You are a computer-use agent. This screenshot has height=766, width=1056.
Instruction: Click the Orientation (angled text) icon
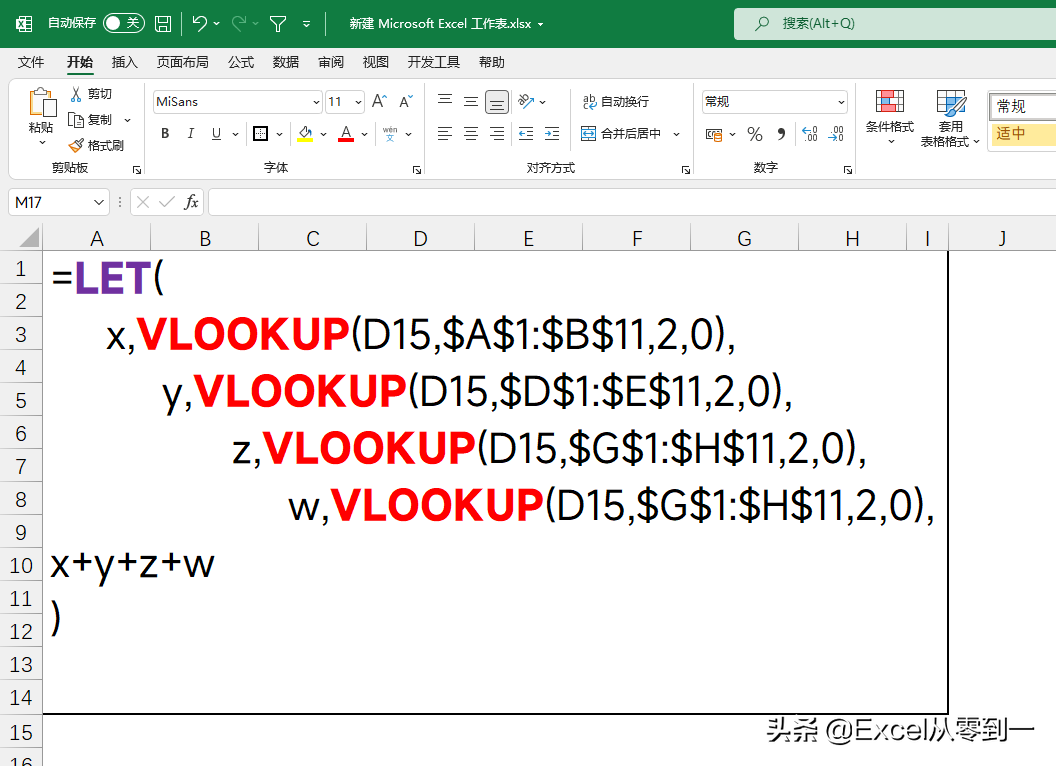click(526, 102)
